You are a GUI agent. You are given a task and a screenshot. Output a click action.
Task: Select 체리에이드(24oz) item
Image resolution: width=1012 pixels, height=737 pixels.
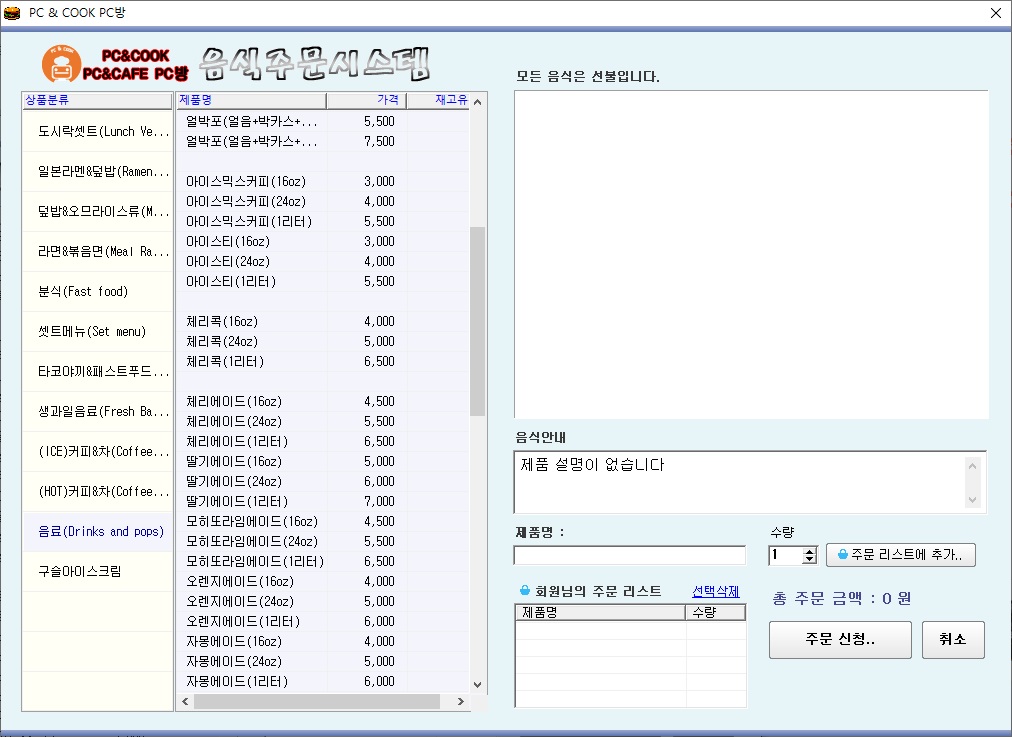(x=323, y=421)
